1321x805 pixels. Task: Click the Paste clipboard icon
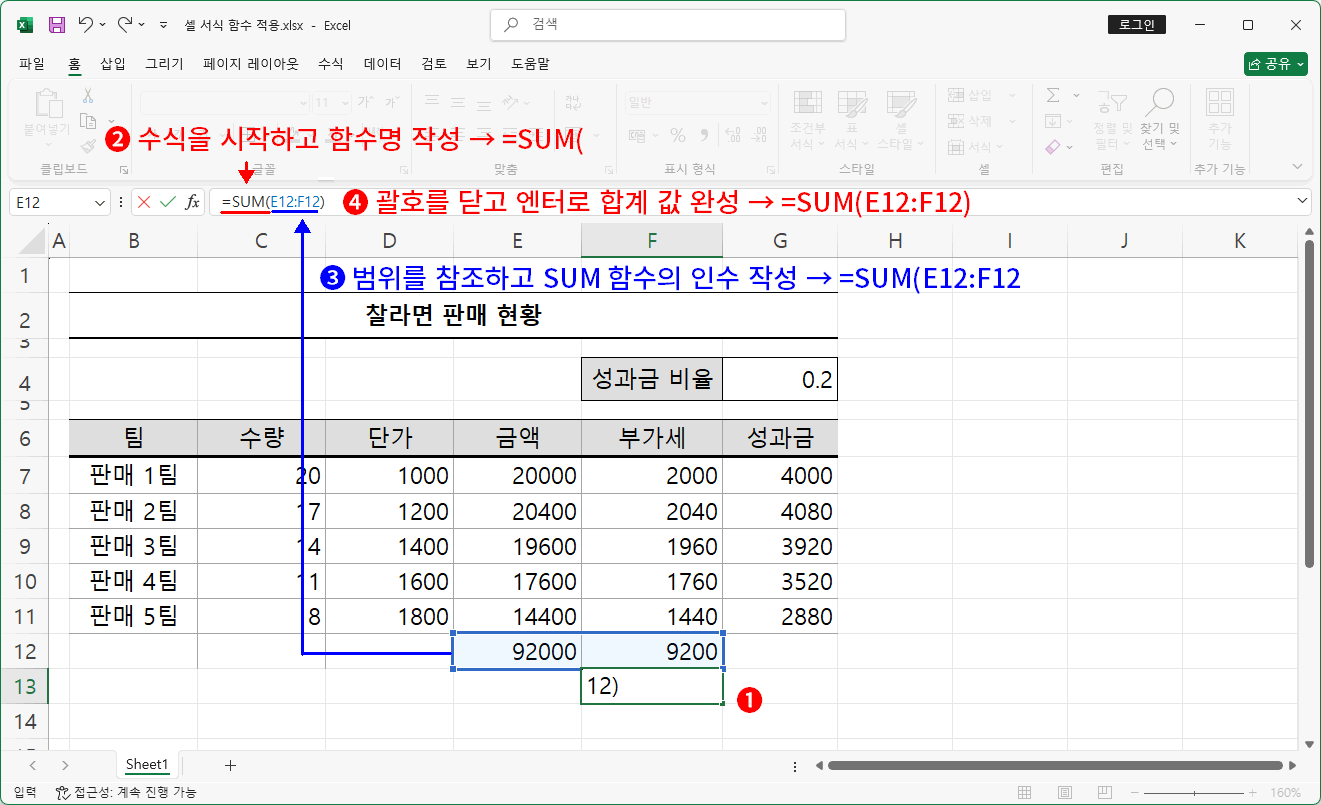pos(47,104)
